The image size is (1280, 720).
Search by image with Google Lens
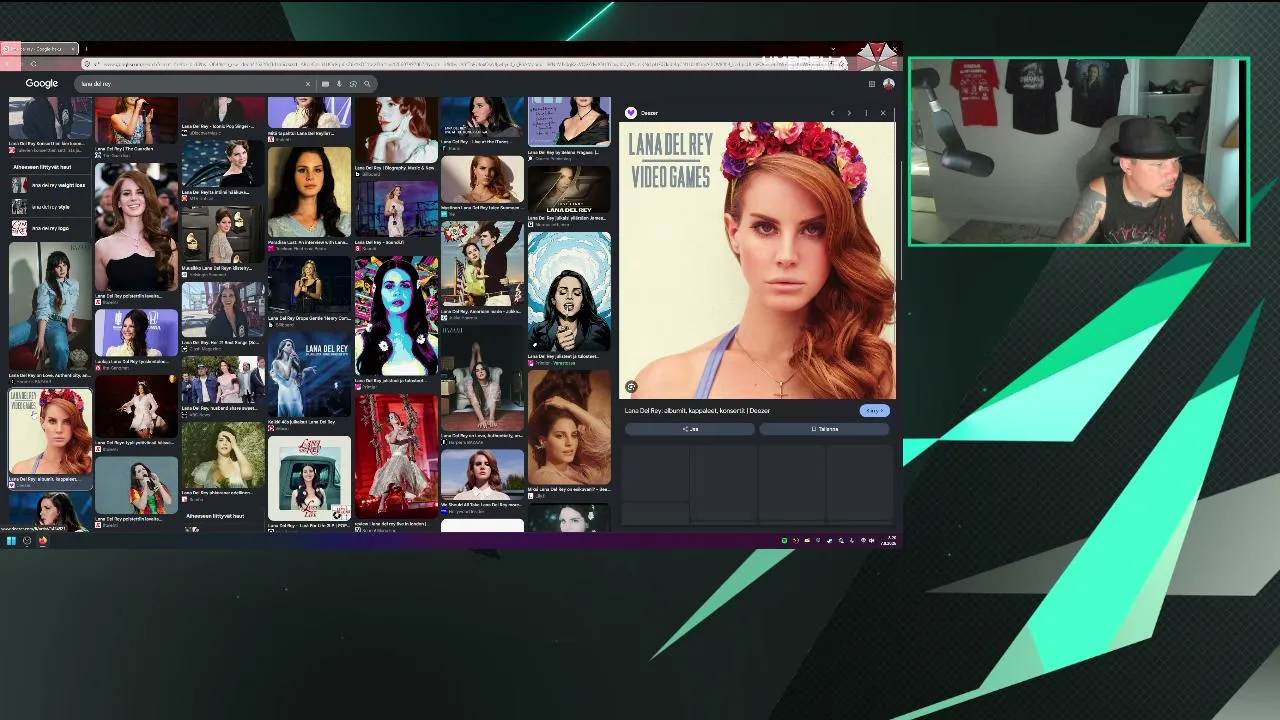coord(353,84)
